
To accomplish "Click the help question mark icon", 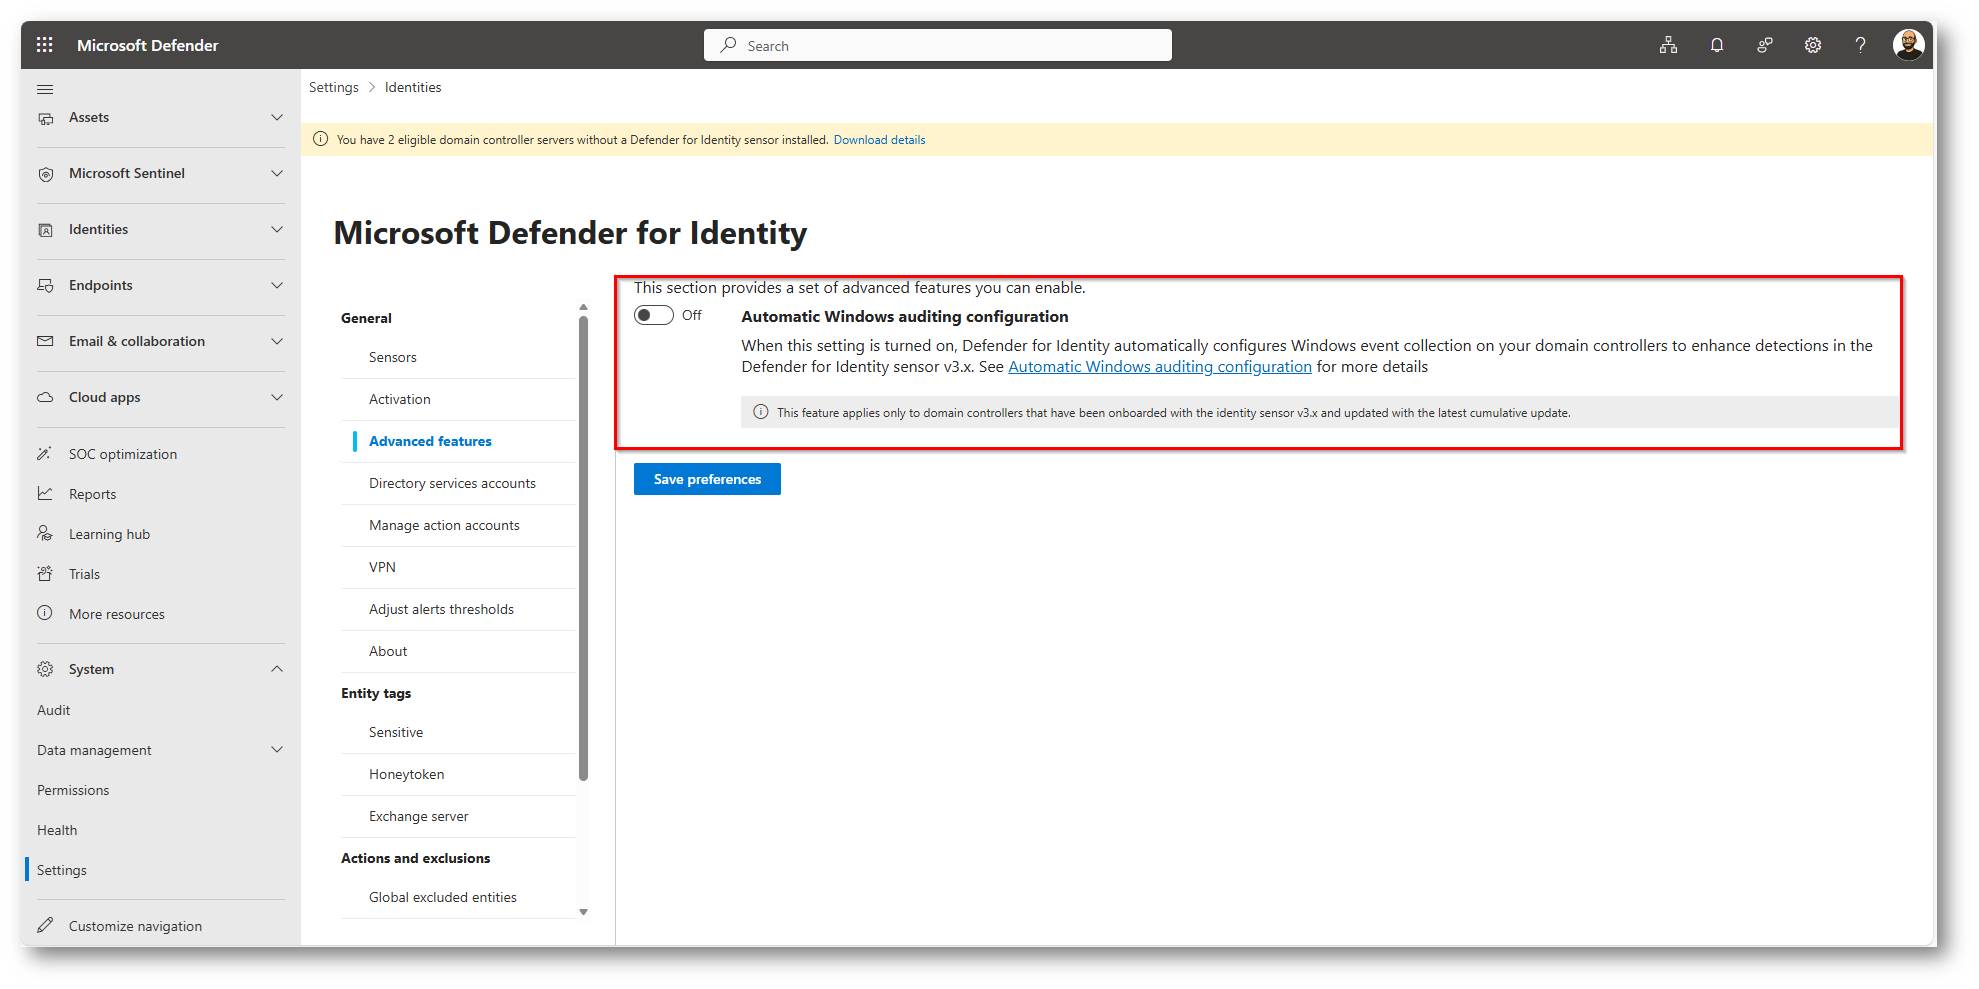I will (x=1860, y=45).
